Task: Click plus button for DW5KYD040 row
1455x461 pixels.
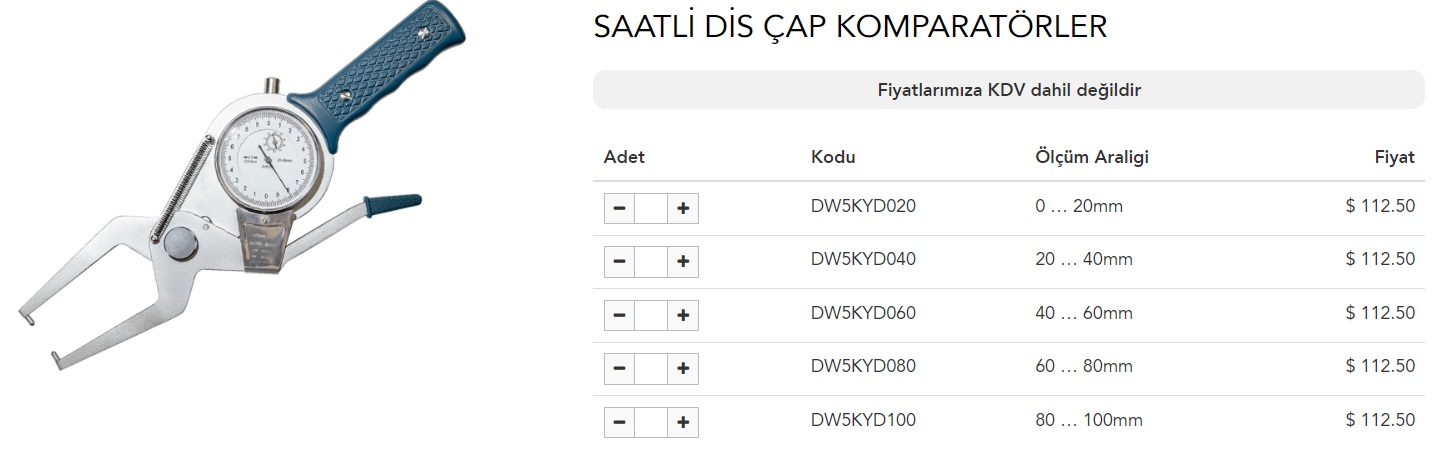Action: [x=683, y=261]
